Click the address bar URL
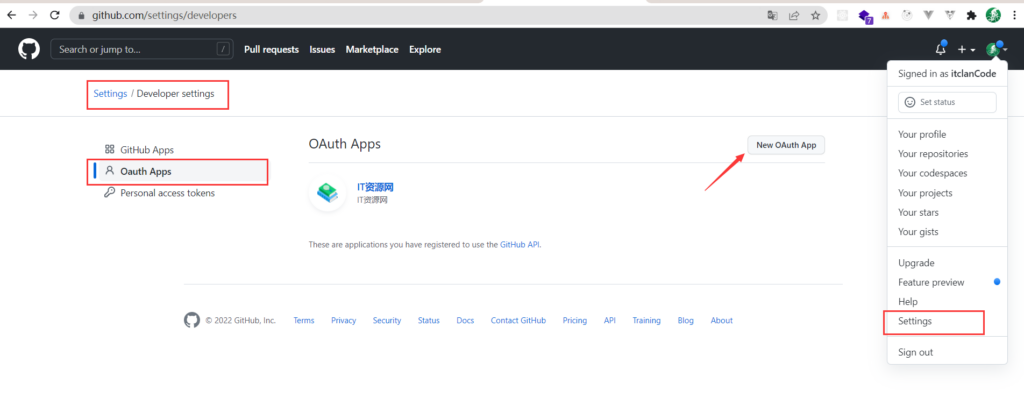The height and width of the screenshot is (398, 1024). click(x=164, y=15)
